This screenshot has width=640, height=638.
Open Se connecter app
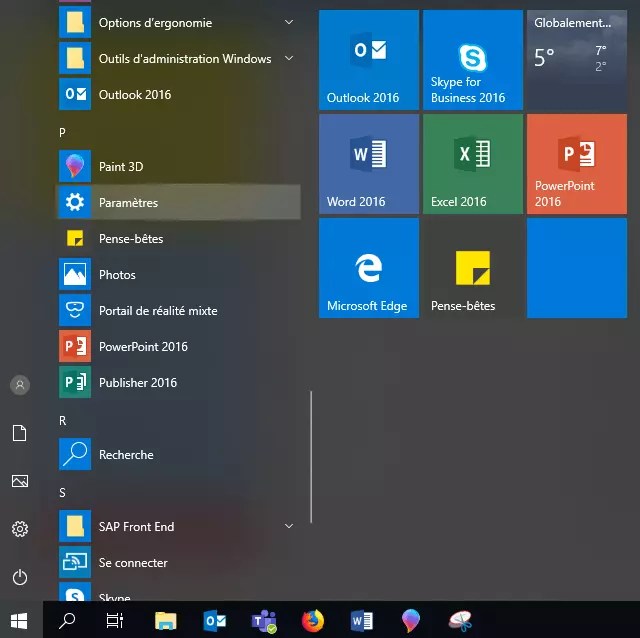(x=180, y=562)
